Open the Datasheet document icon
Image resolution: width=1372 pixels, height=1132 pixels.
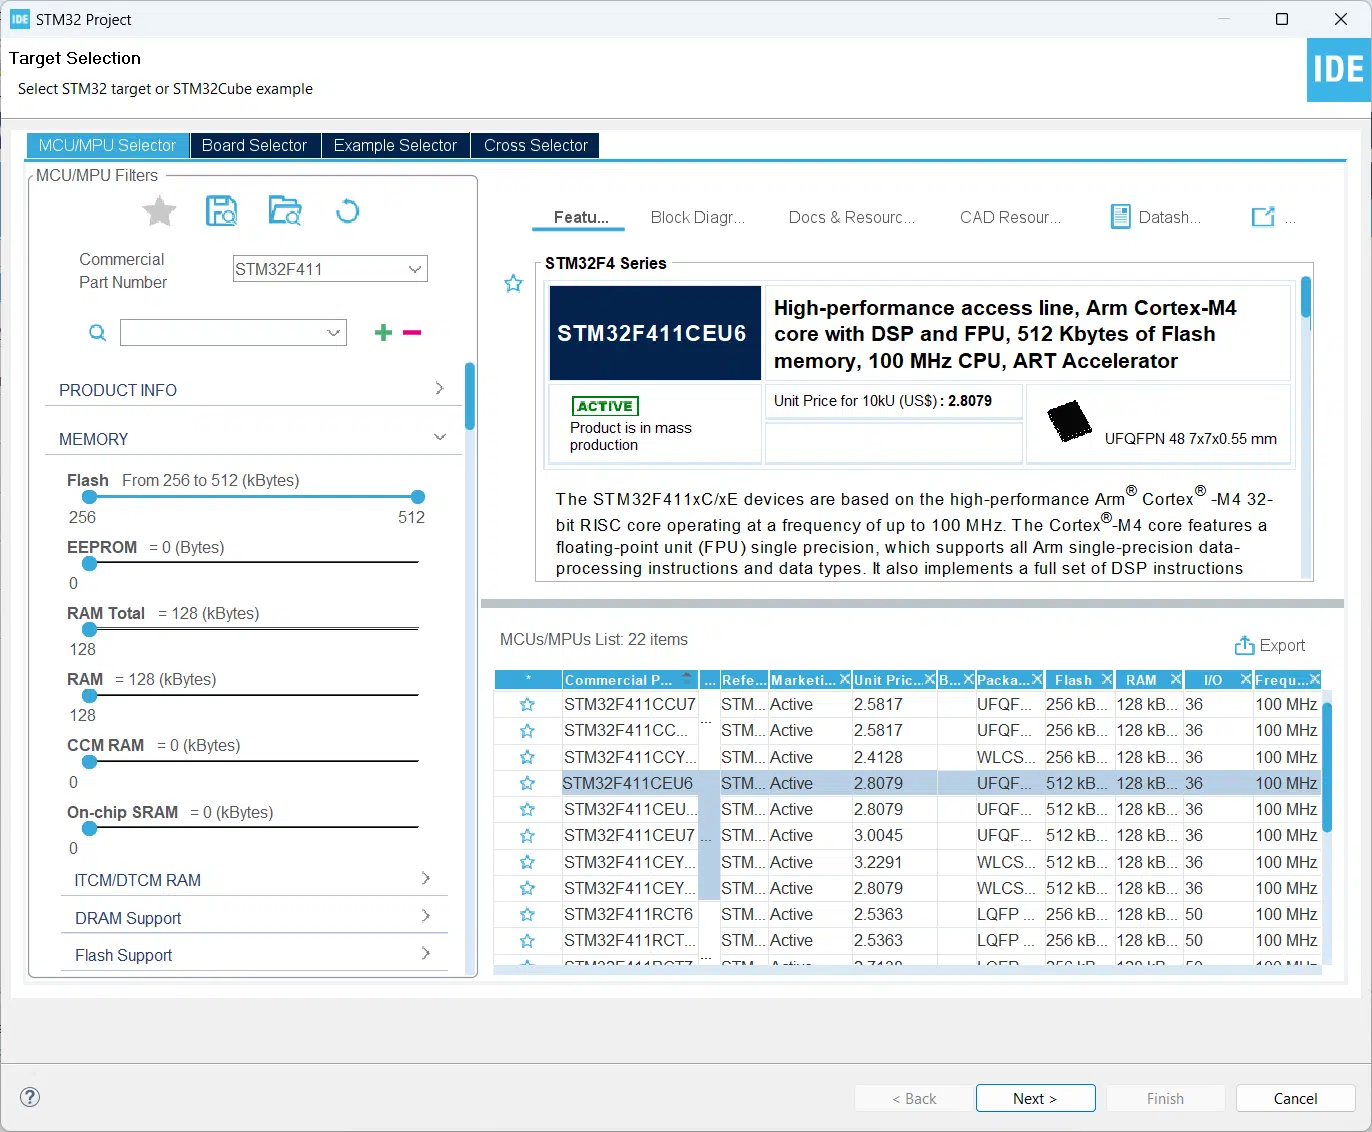click(1121, 217)
